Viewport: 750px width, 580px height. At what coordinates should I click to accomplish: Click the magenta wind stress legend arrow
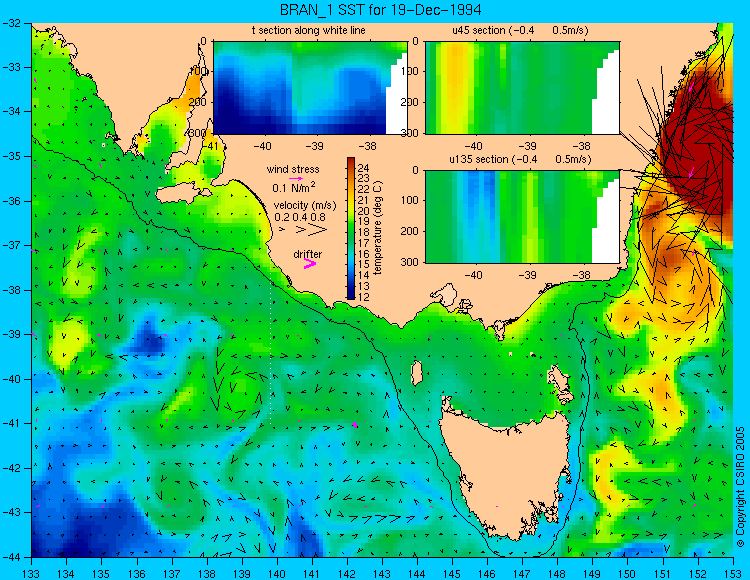pyautogui.click(x=296, y=178)
